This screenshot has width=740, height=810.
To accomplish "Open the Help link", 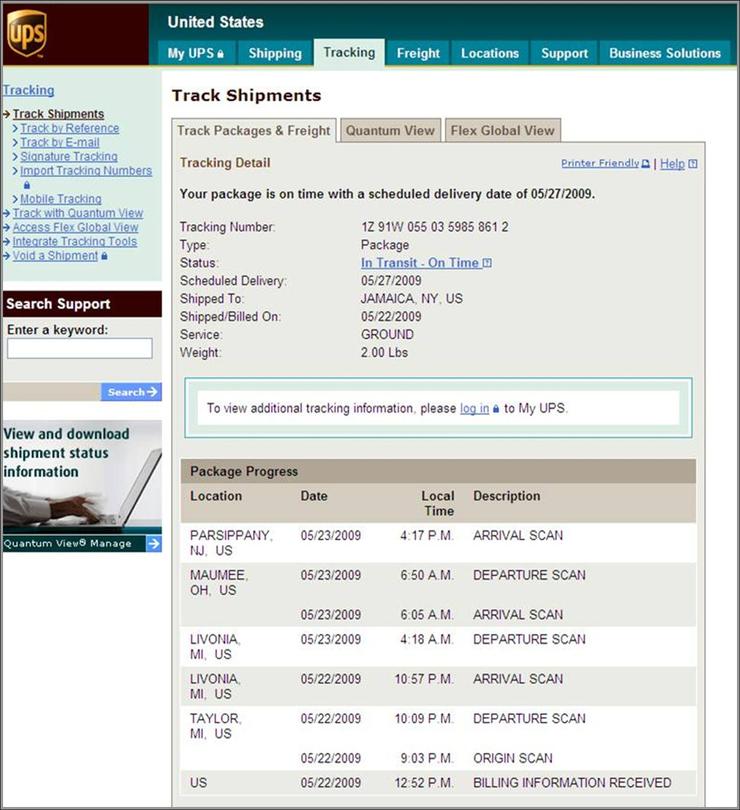I will click(x=672, y=164).
